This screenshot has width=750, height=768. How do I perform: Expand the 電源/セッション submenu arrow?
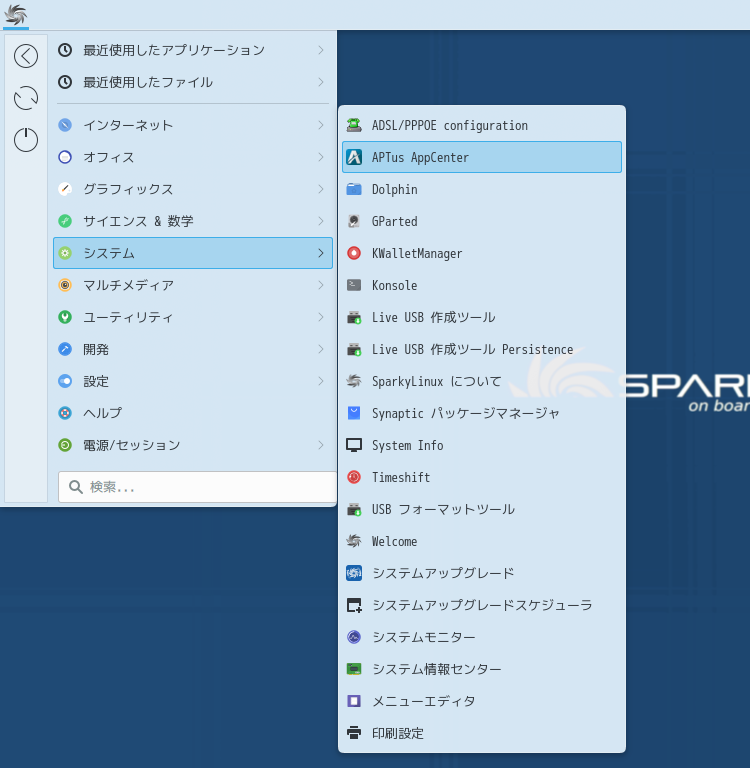pos(320,445)
